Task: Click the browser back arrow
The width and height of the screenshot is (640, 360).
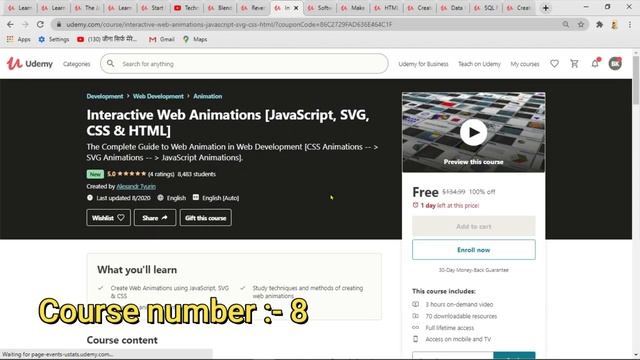Action: (x=10, y=24)
